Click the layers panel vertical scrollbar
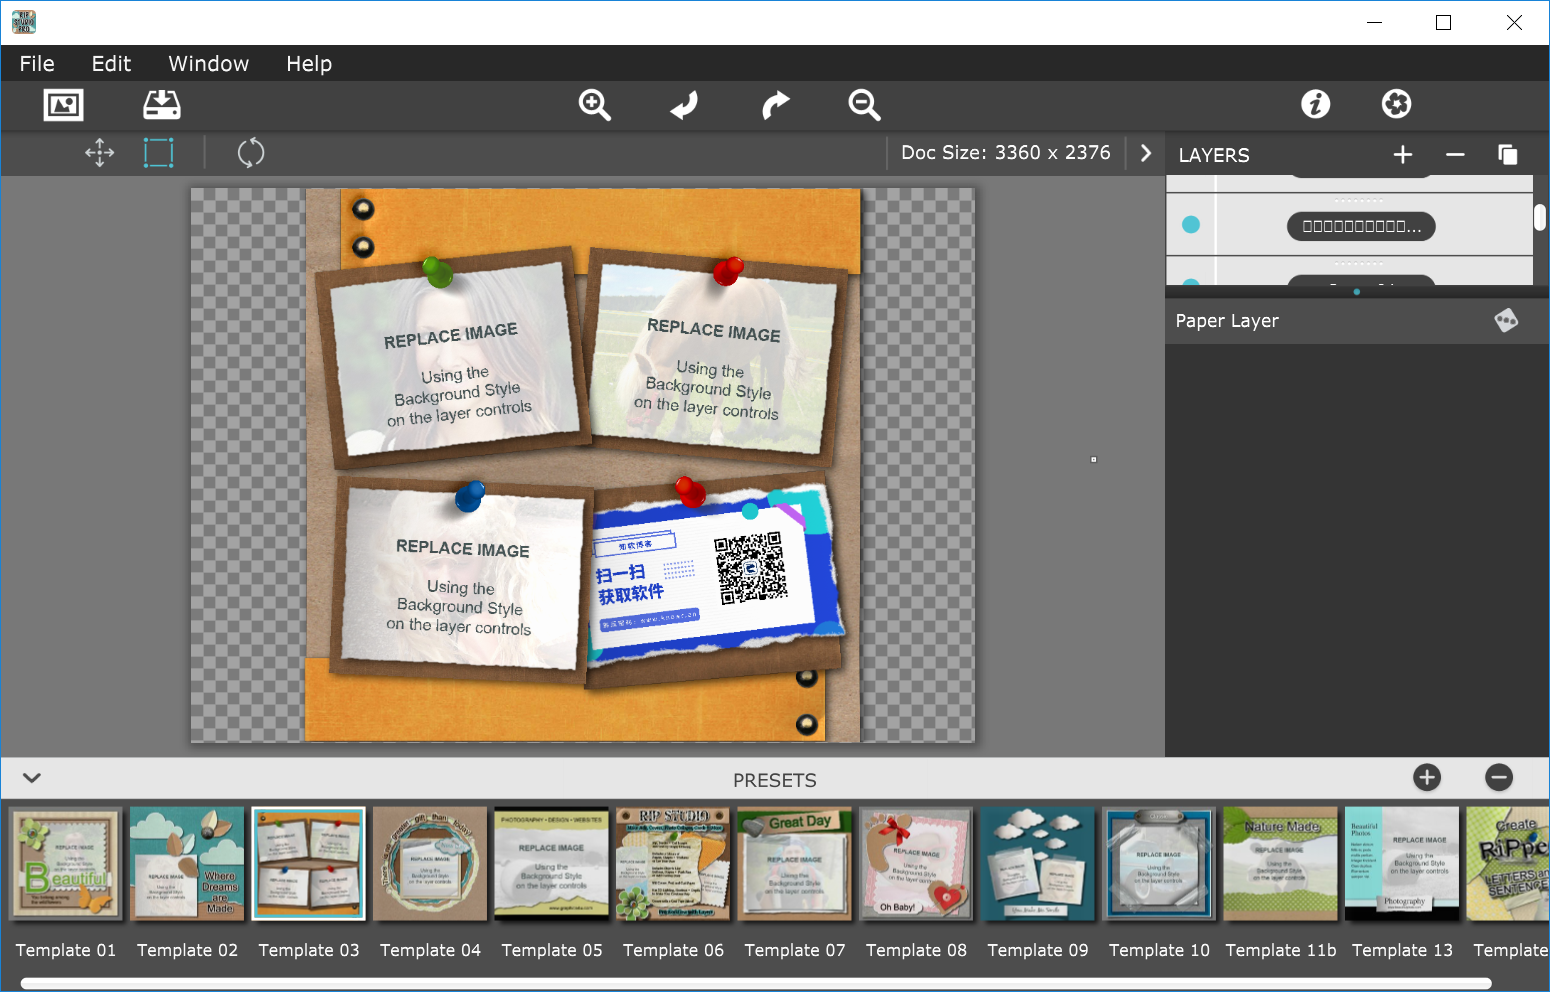This screenshot has height=992, width=1550. click(1540, 217)
